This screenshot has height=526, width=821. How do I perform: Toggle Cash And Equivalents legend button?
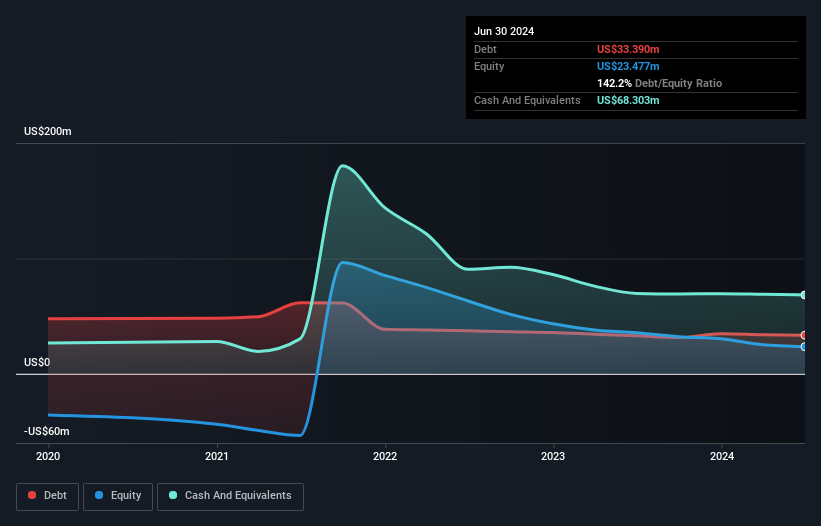(x=230, y=496)
